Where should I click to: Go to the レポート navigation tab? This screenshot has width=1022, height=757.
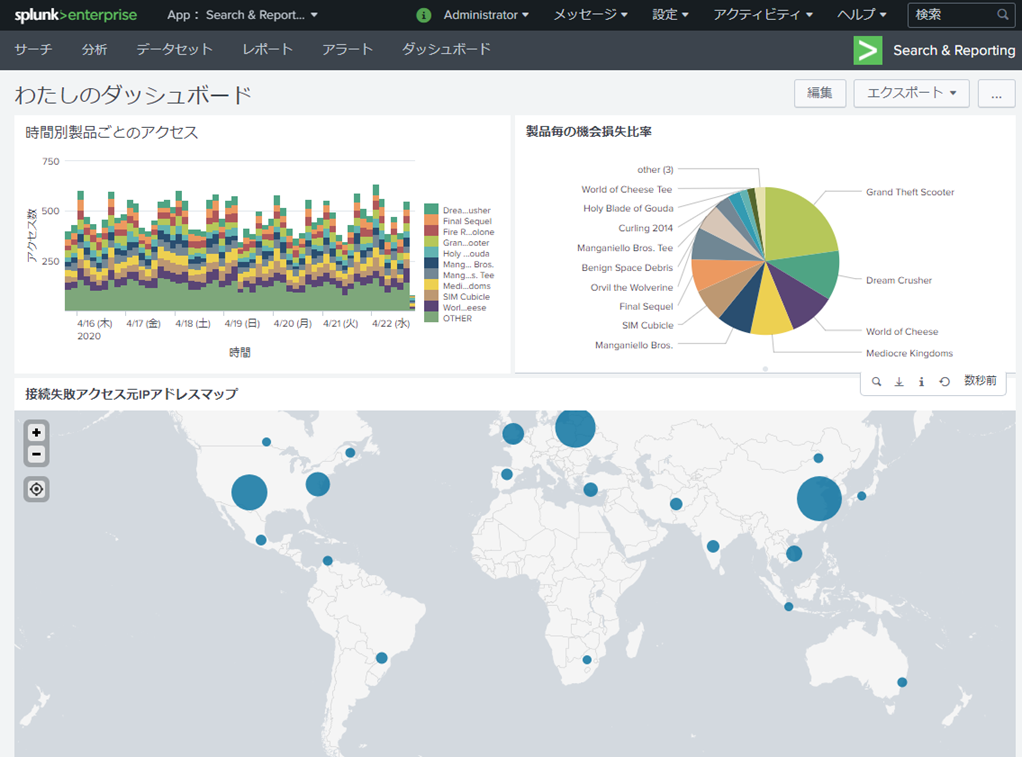coord(268,49)
